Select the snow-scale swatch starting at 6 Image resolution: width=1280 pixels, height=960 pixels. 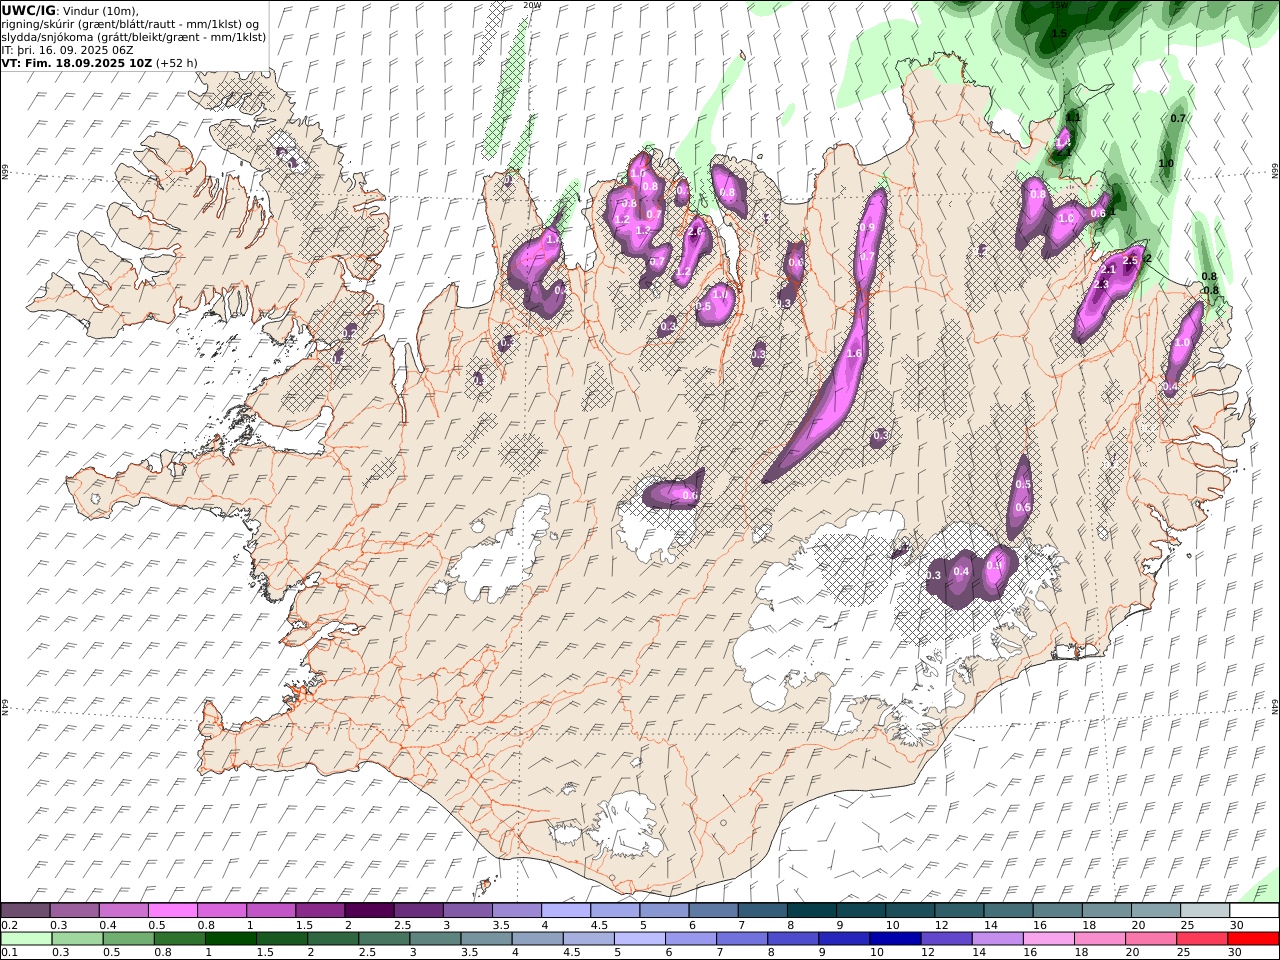coord(712,910)
